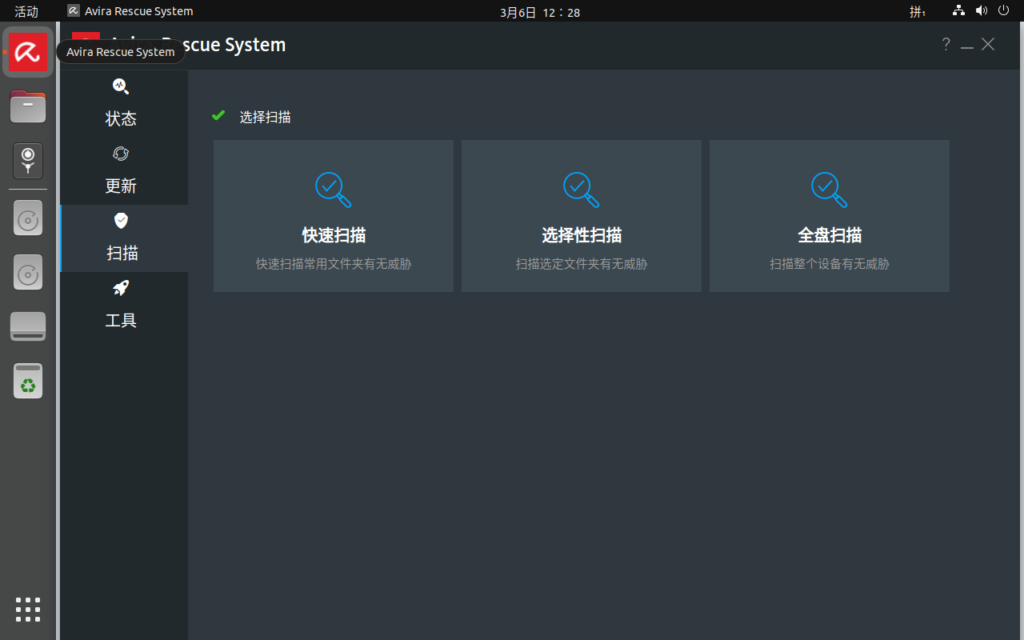Show applications grid in dock
Image resolution: width=1024 pixels, height=640 pixels.
point(27,609)
